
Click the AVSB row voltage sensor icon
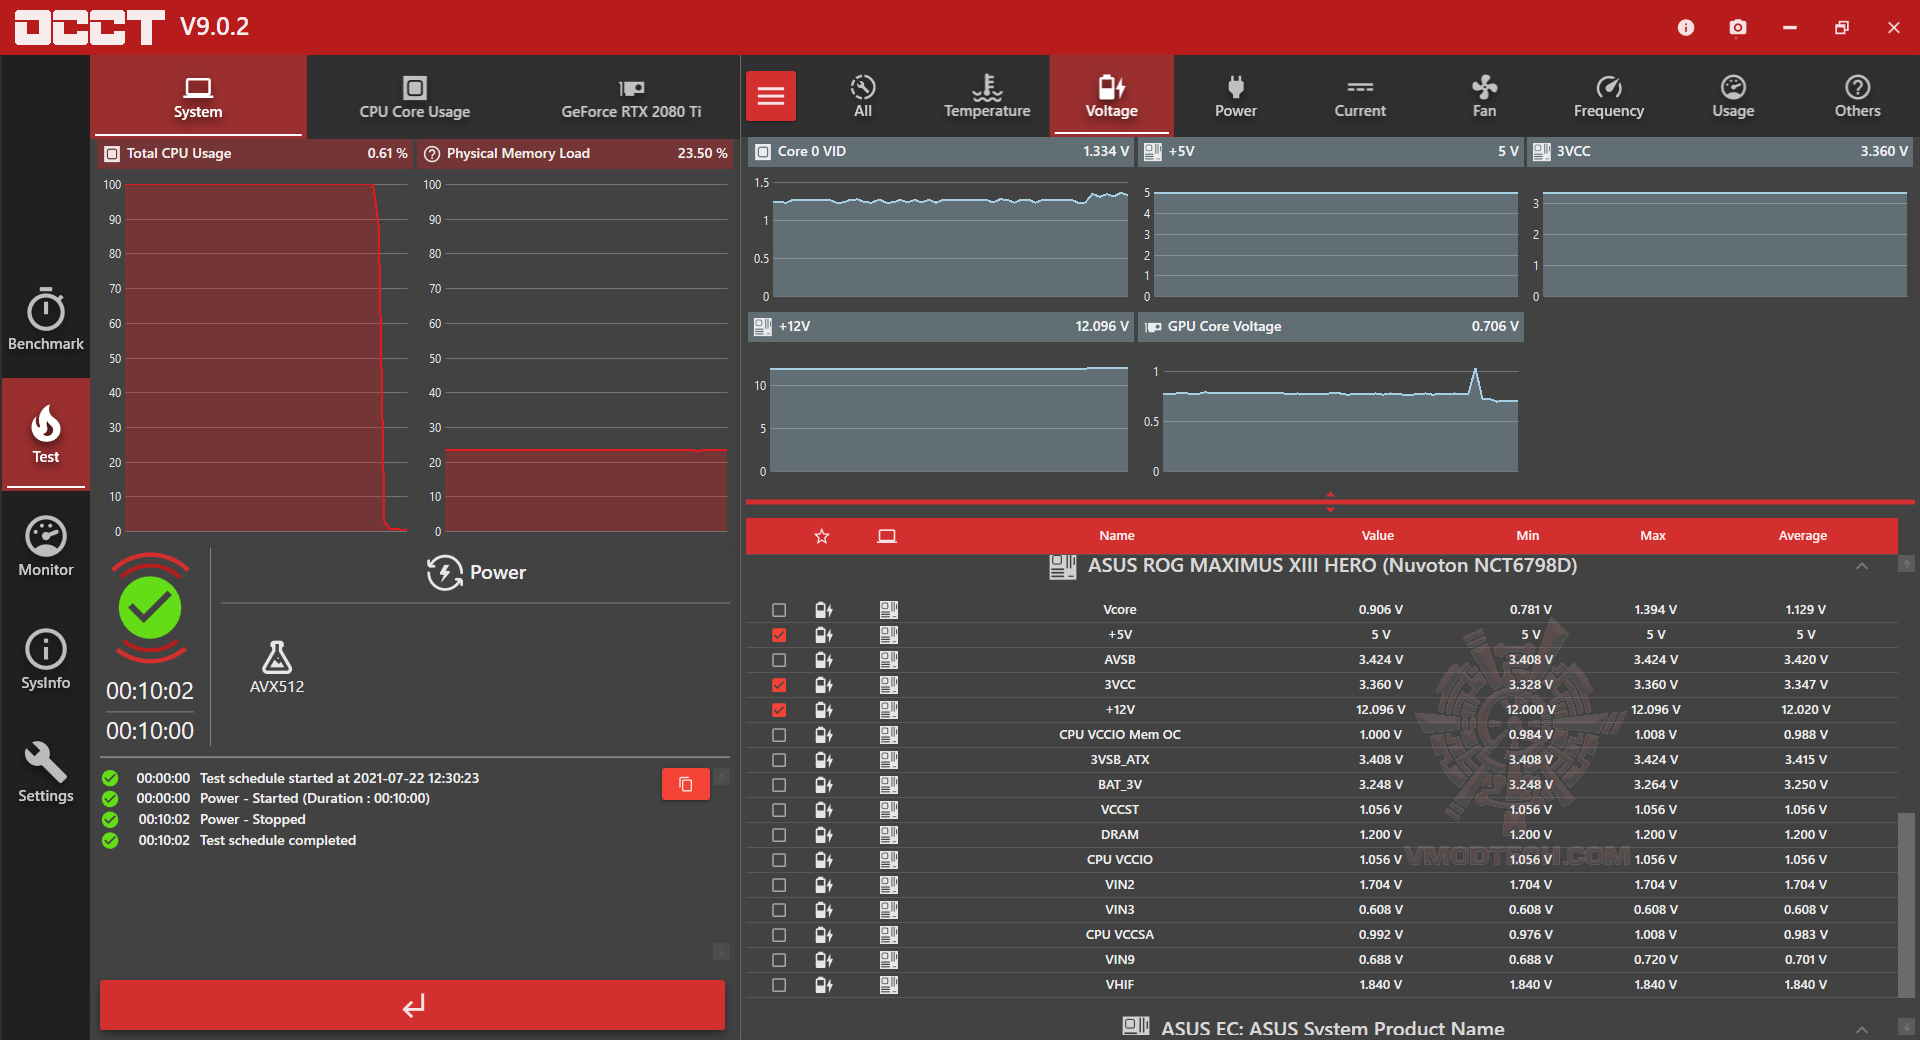824,660
